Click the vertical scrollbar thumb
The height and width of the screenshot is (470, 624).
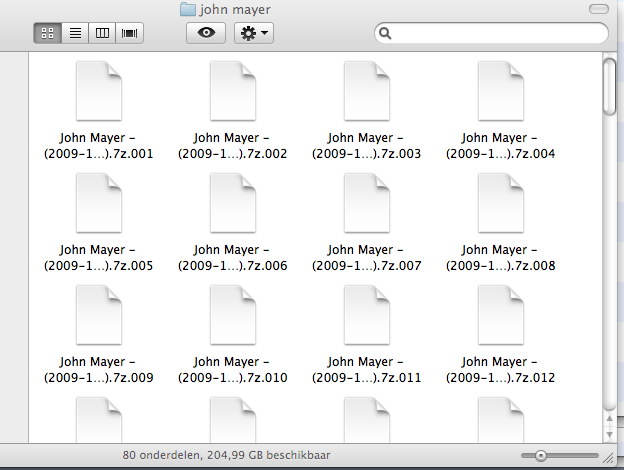pos(609,87)
